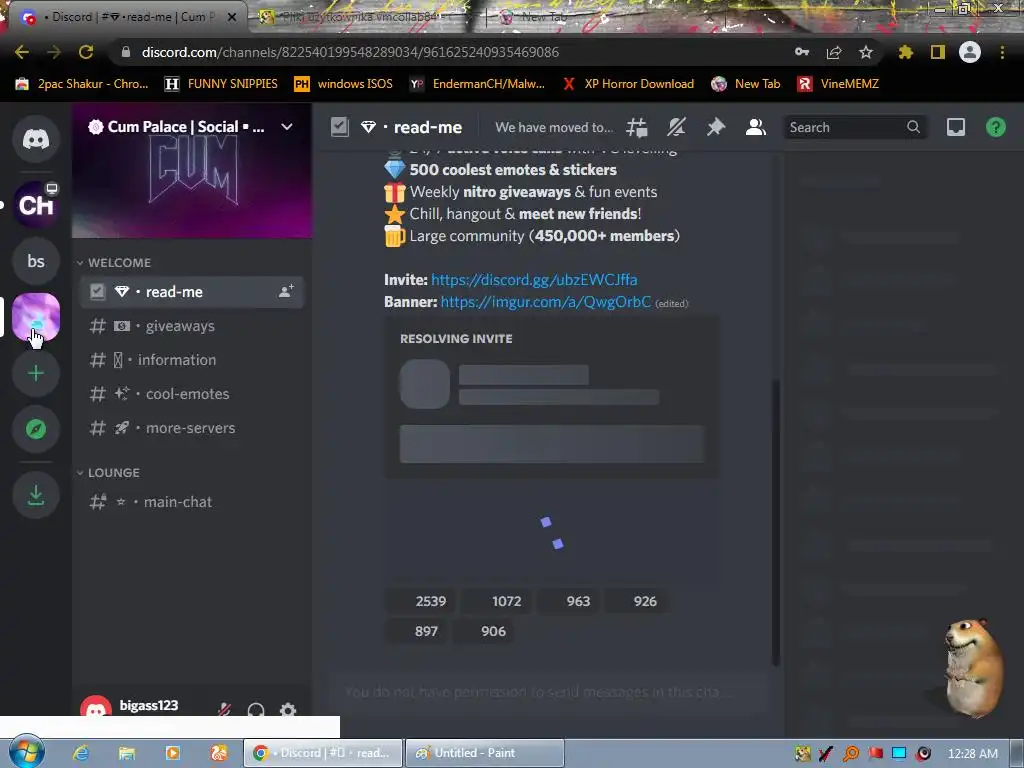The width and height of the screenshot is (1024, 768).
Task: Open Discord home direct messages
Action: coord(36,139)
